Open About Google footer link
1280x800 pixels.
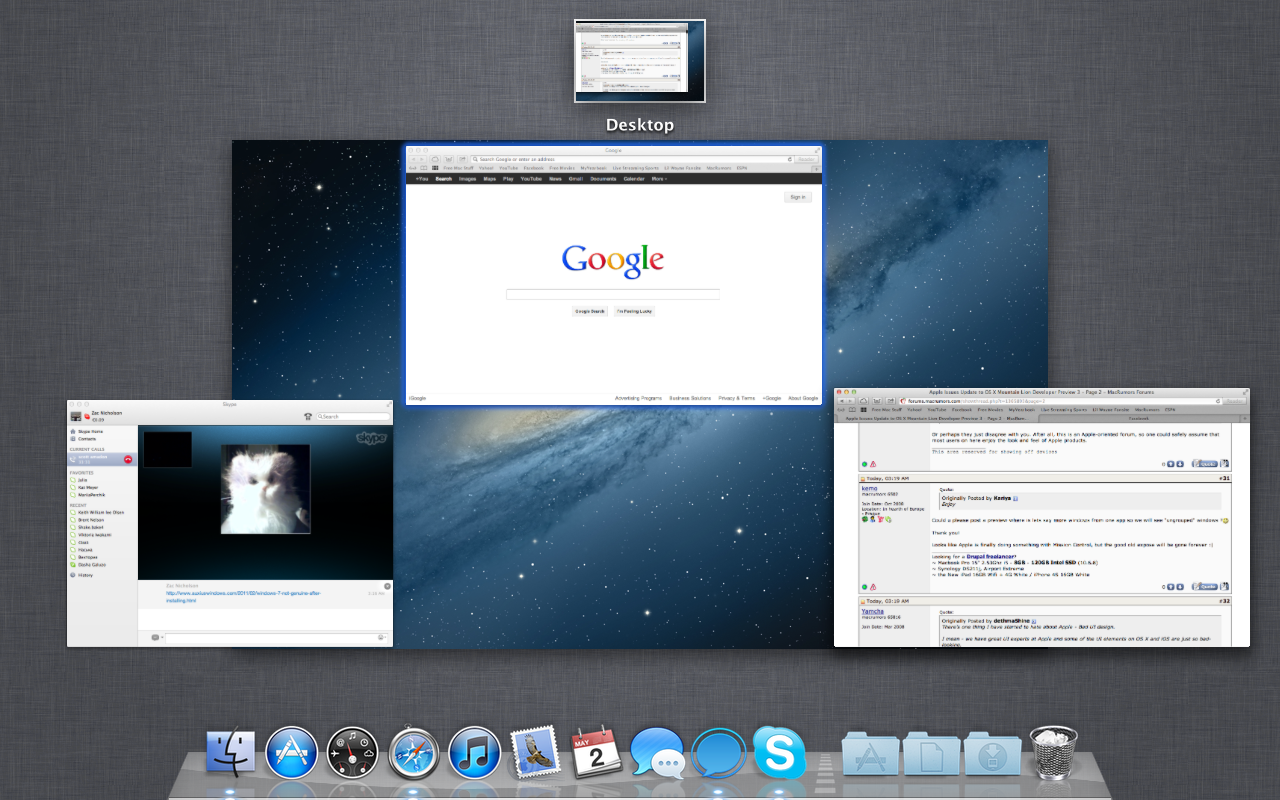coord(803,398)
